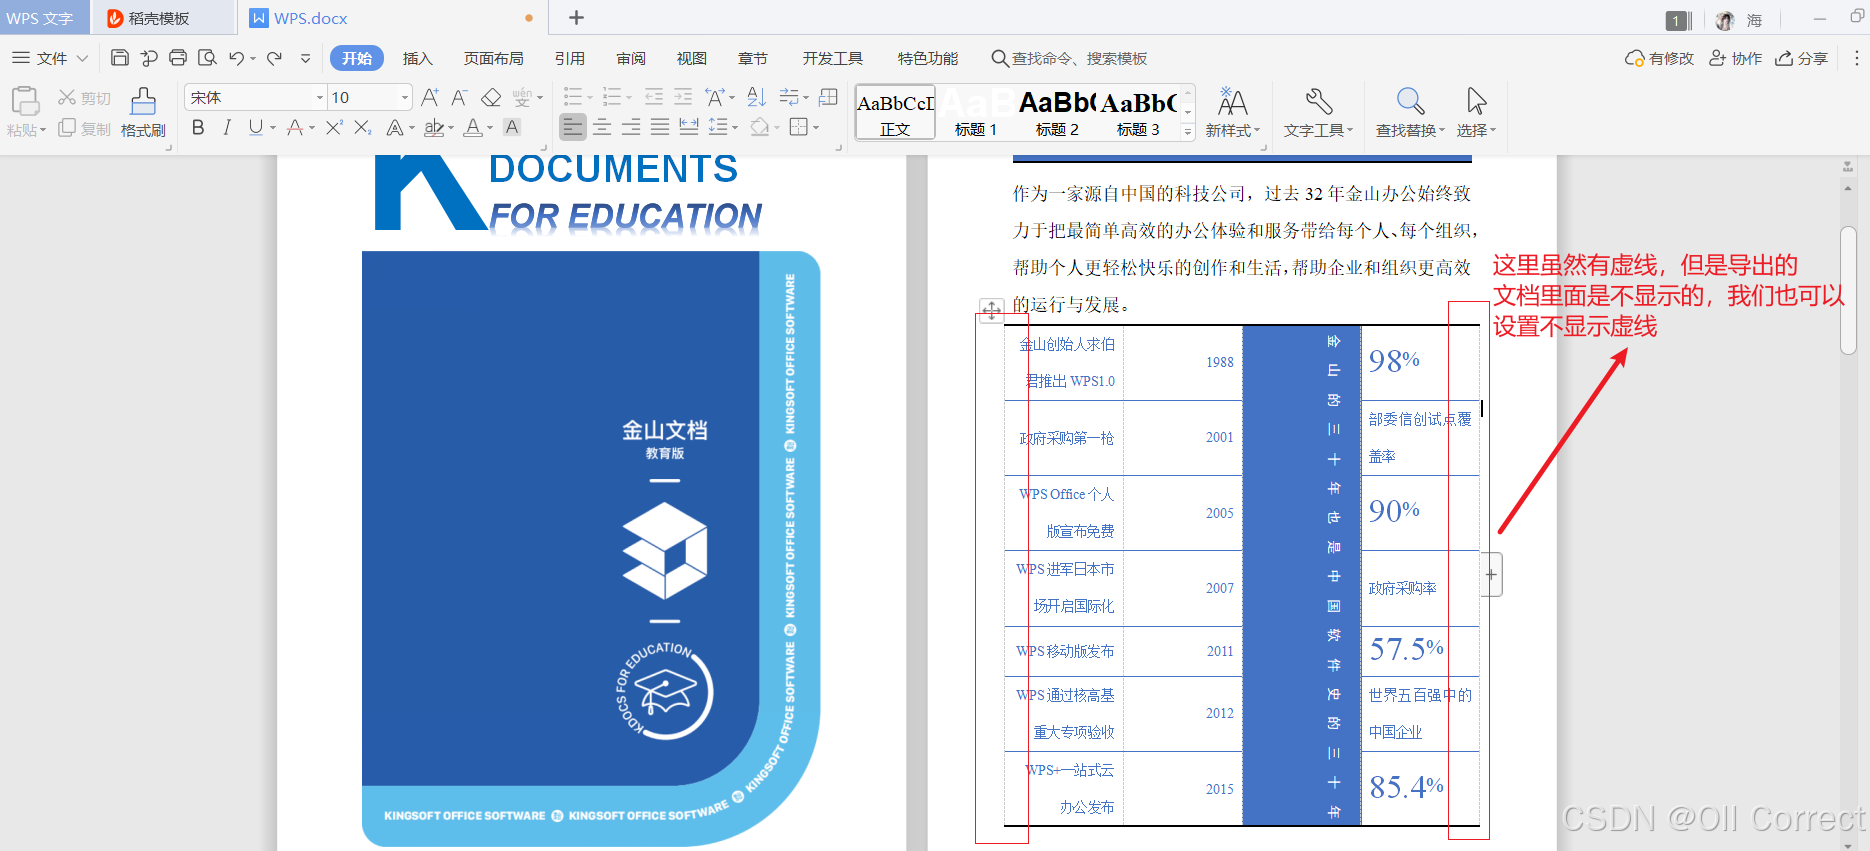Click the 剪切 (Cut) button
1870x851 pixels.
tap(84, 97)
